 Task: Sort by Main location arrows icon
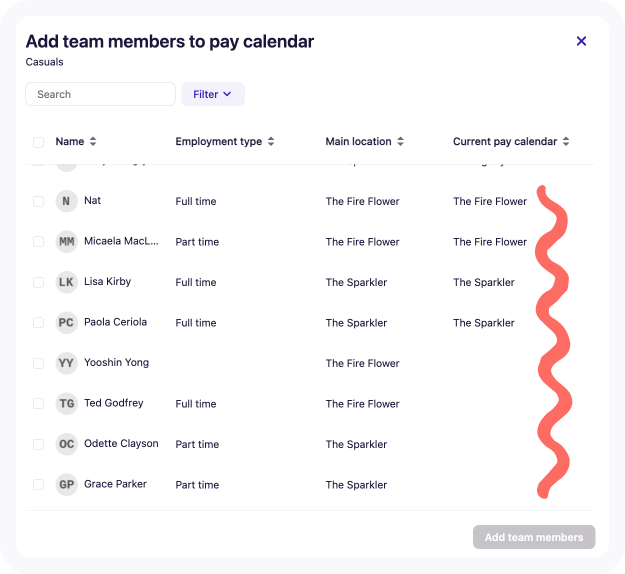tap(401, 142)
